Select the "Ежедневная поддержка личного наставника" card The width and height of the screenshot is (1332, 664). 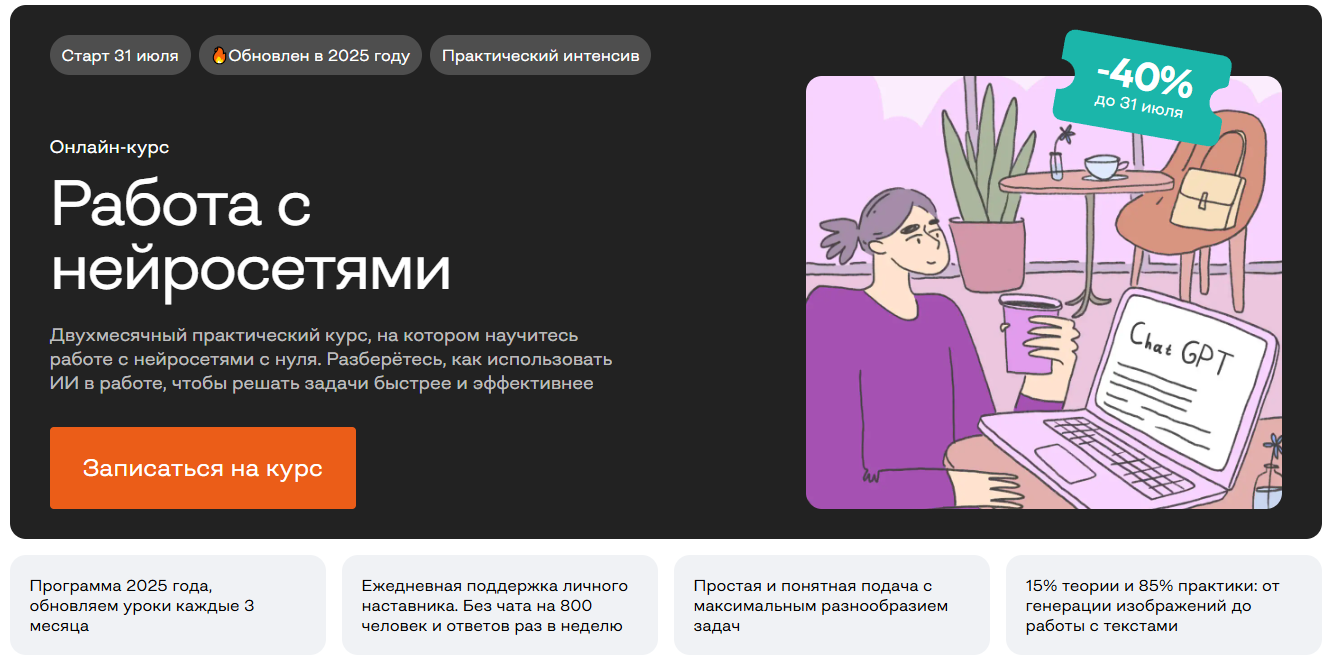pyautogui.click(x=500, y=605)
